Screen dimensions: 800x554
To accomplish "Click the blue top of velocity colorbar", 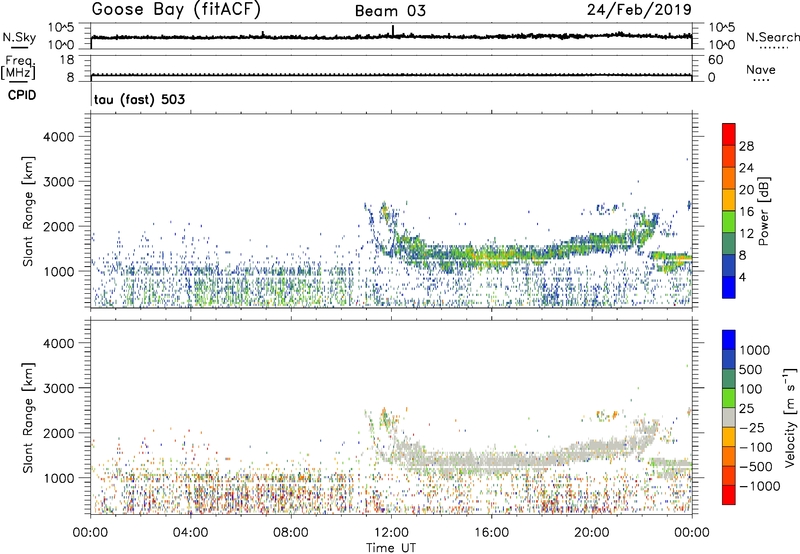I will point(729,340).
